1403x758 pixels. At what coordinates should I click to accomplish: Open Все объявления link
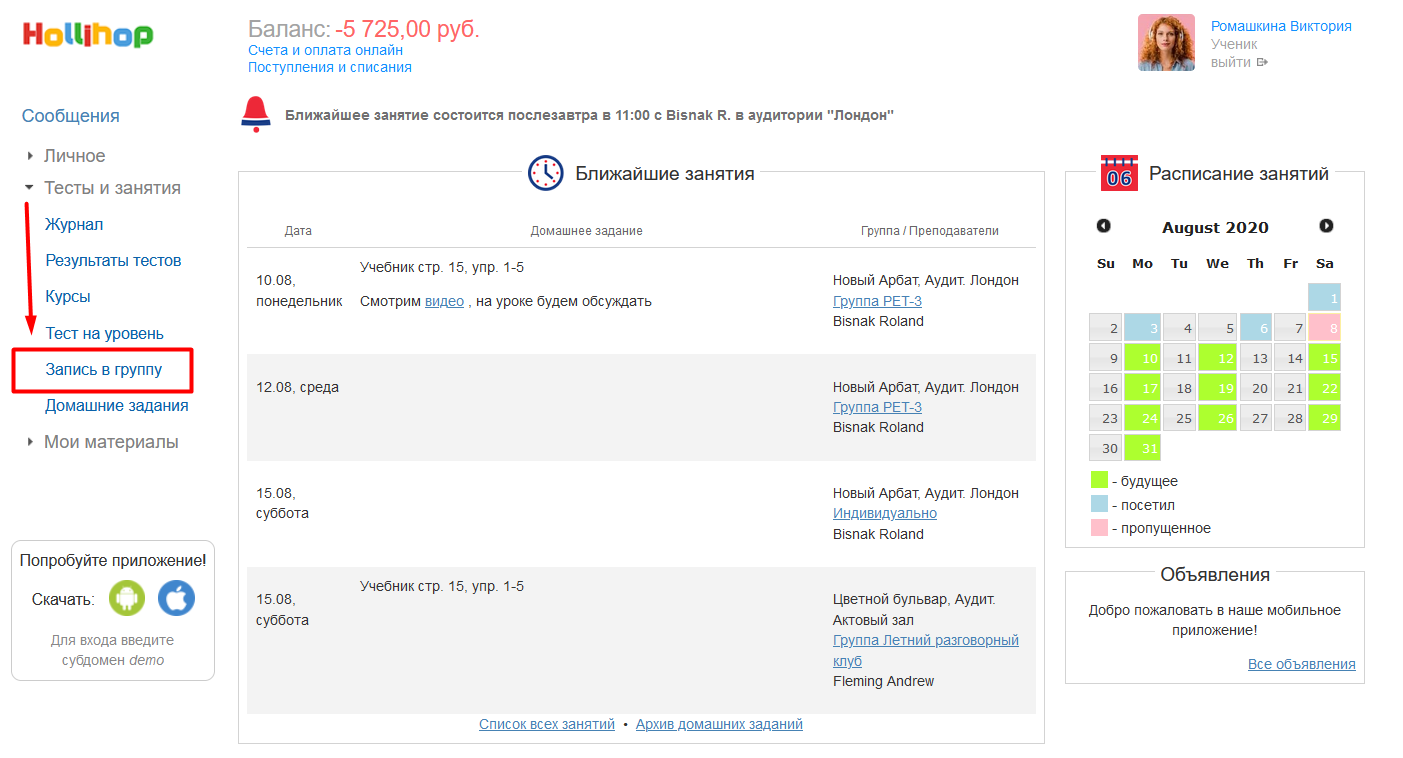pyautogui.click(x=1302, y=664)
